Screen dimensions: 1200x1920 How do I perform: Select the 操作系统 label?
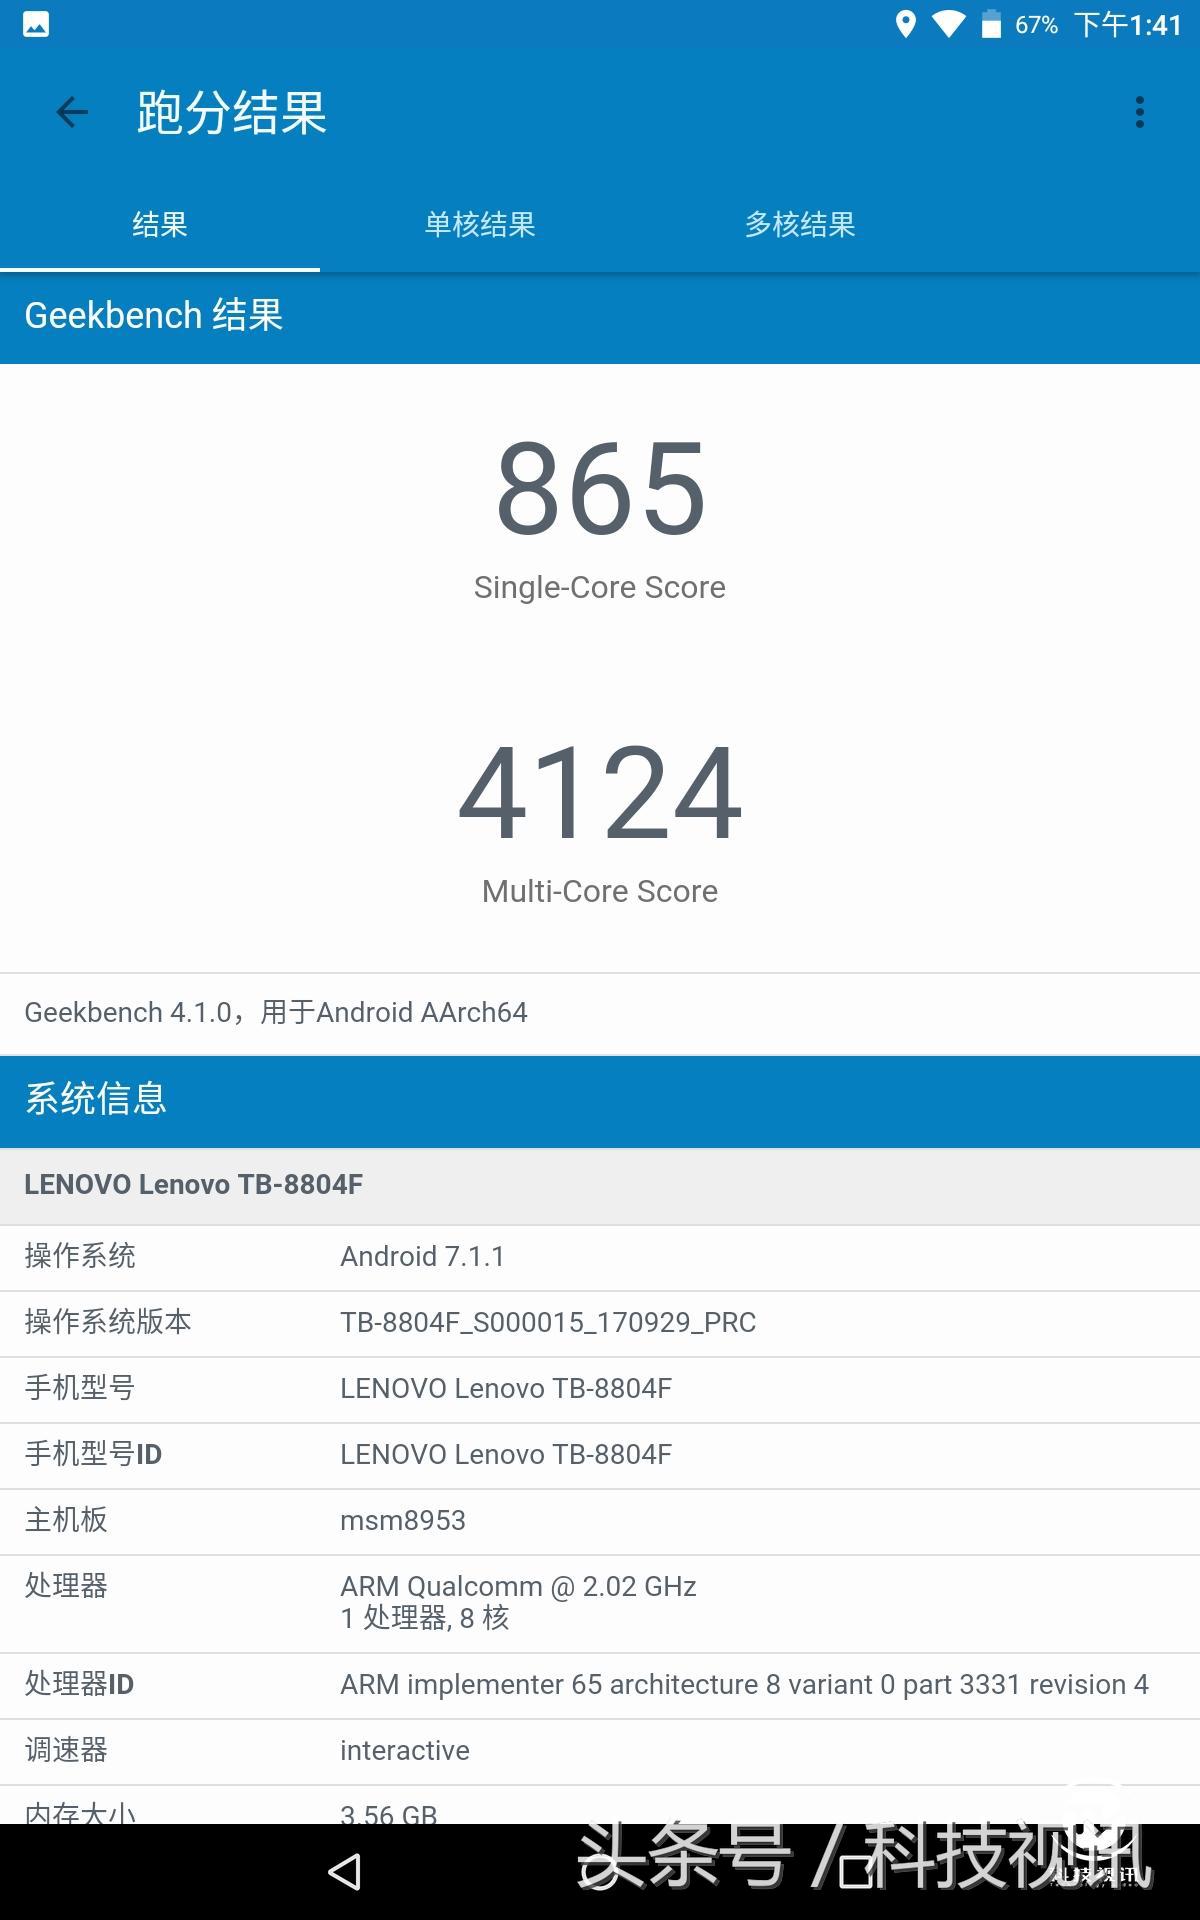click(x=80, y=1256)
